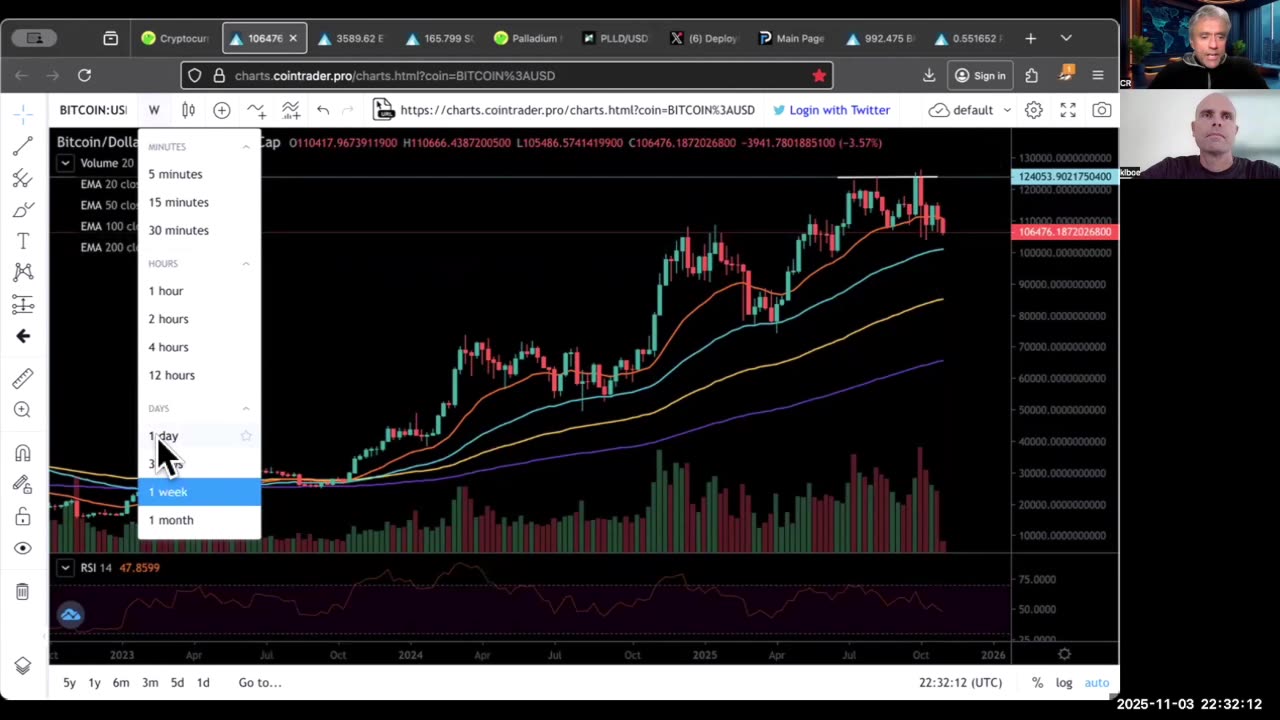Click the compare or add symbol plus icon
The height and width of the screenshot is (720, 1280).
[222, 110]
